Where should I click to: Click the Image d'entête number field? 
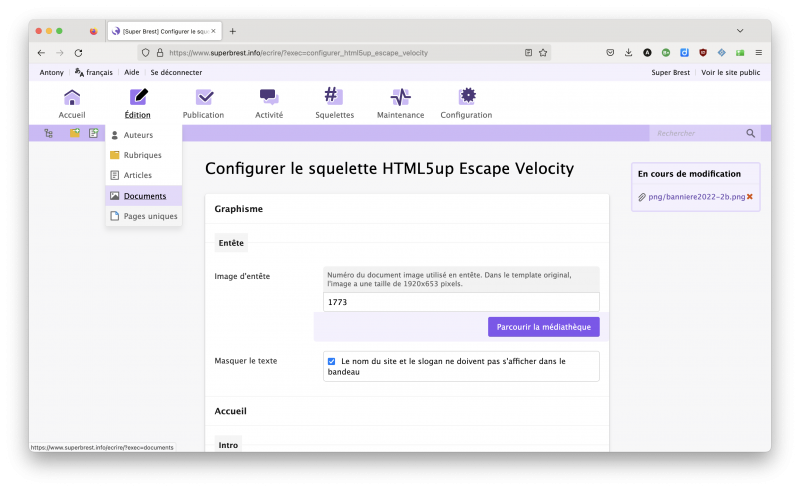pyautogui.click(x=461, y=302)
